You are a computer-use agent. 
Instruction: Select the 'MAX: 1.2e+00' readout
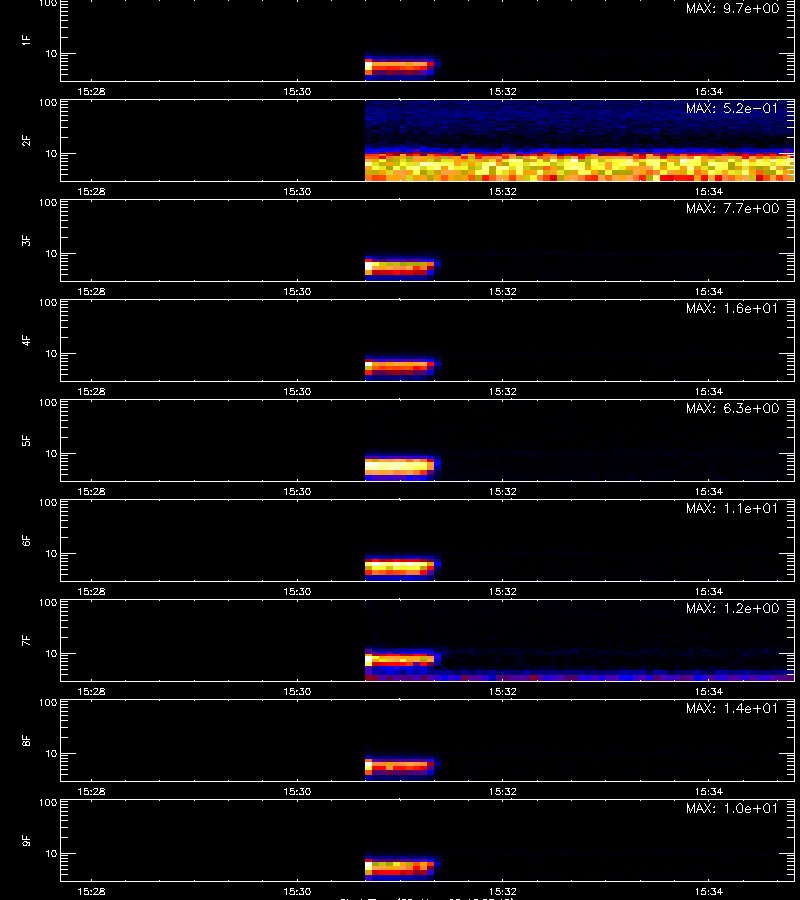pyautogui.click(x=732, y=608)
